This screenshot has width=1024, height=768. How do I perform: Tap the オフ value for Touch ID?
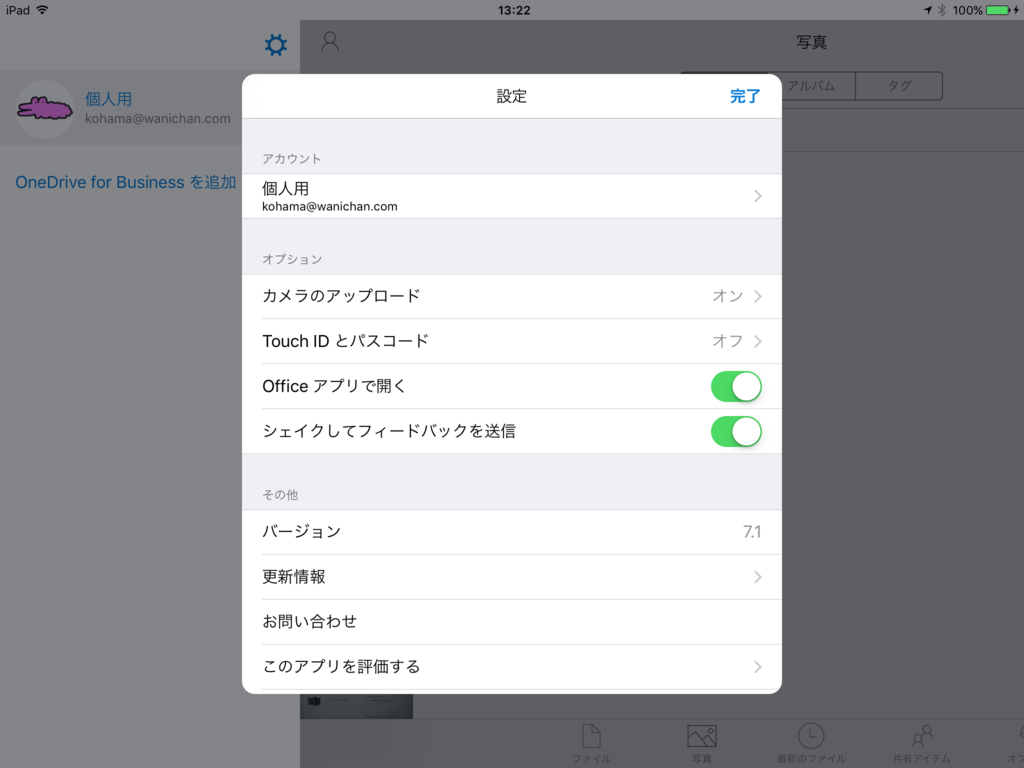pos(728,342)
